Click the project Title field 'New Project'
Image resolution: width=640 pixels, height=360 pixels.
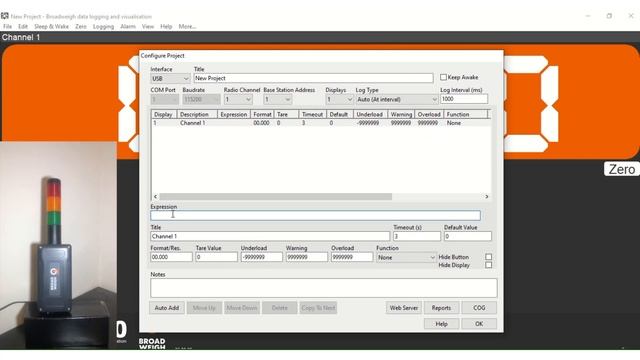(313, 78)
